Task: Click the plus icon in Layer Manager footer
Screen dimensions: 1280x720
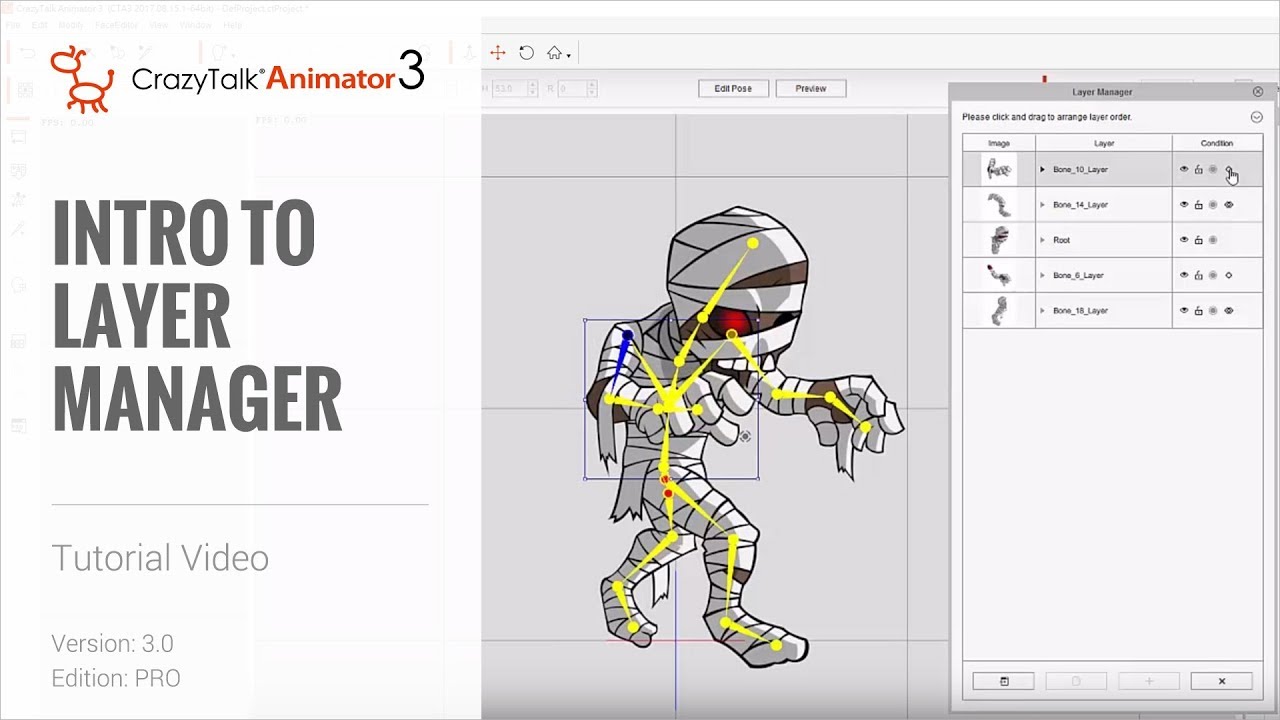Action: (1148, 681)
